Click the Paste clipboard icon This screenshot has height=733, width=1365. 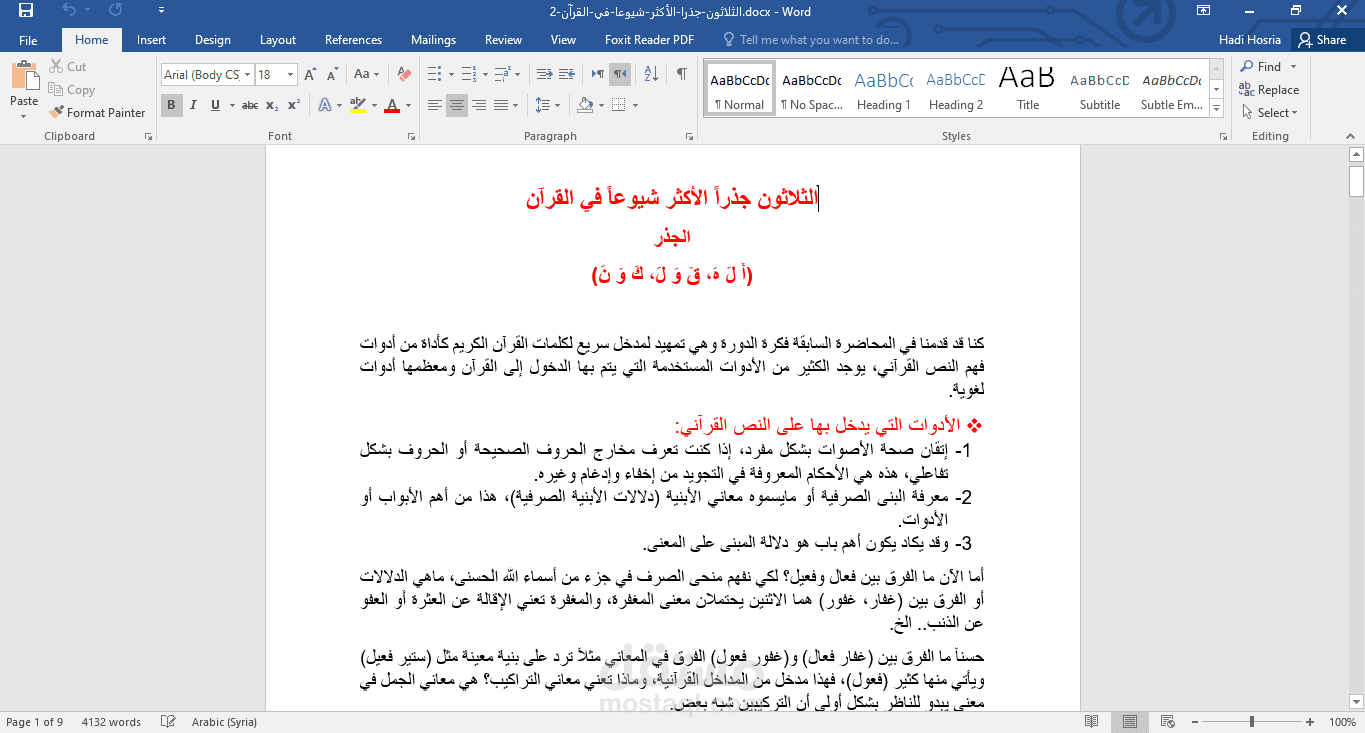point(24,76)
